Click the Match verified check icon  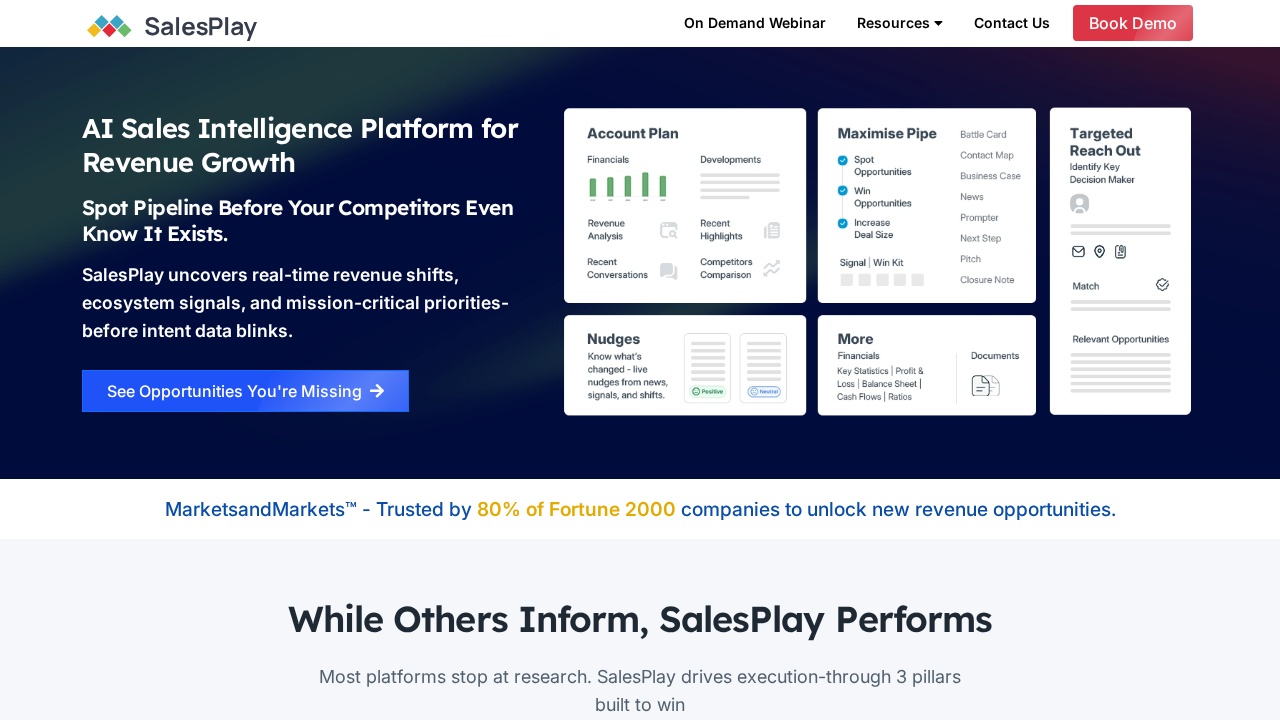(x=1162, y=285)
